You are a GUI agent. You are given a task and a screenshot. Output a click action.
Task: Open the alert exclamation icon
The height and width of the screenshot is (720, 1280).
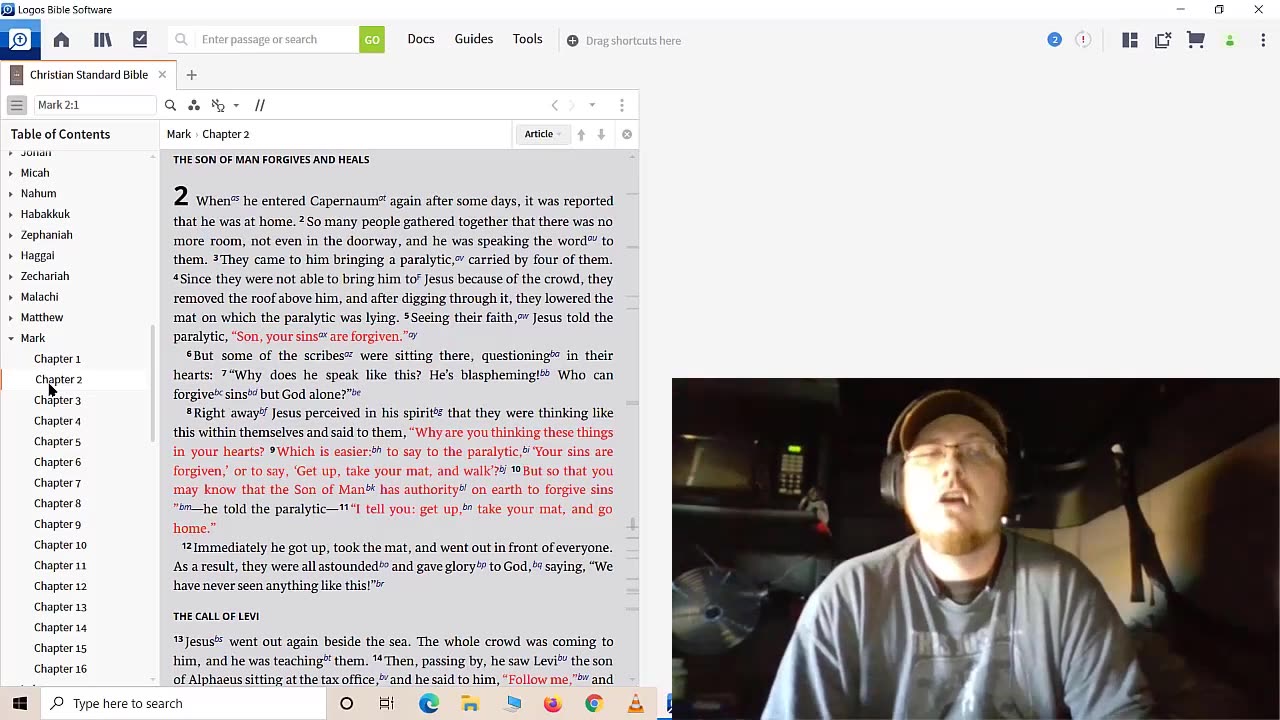1083,40
